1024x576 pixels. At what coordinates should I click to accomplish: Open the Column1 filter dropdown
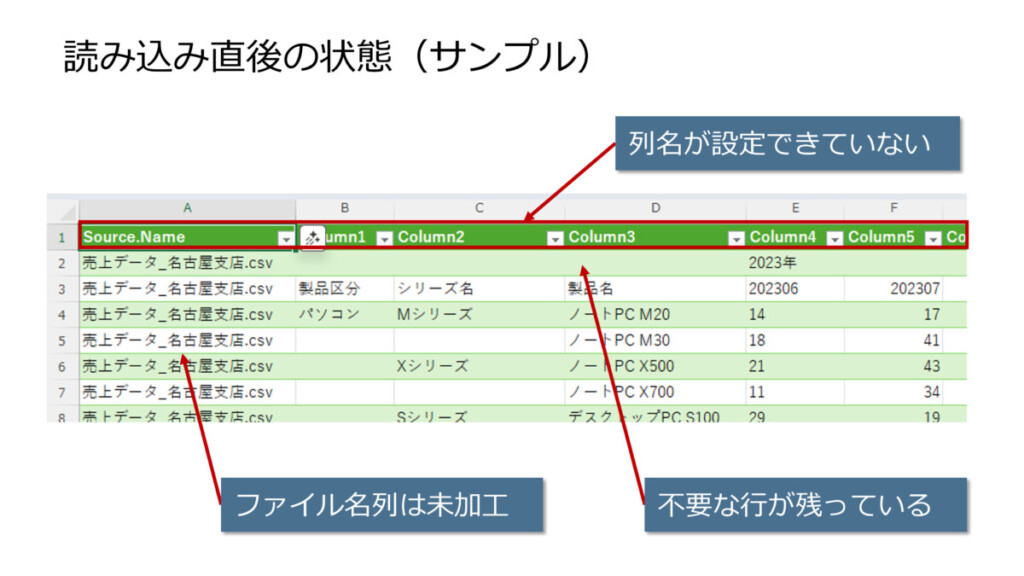(384, 238)
